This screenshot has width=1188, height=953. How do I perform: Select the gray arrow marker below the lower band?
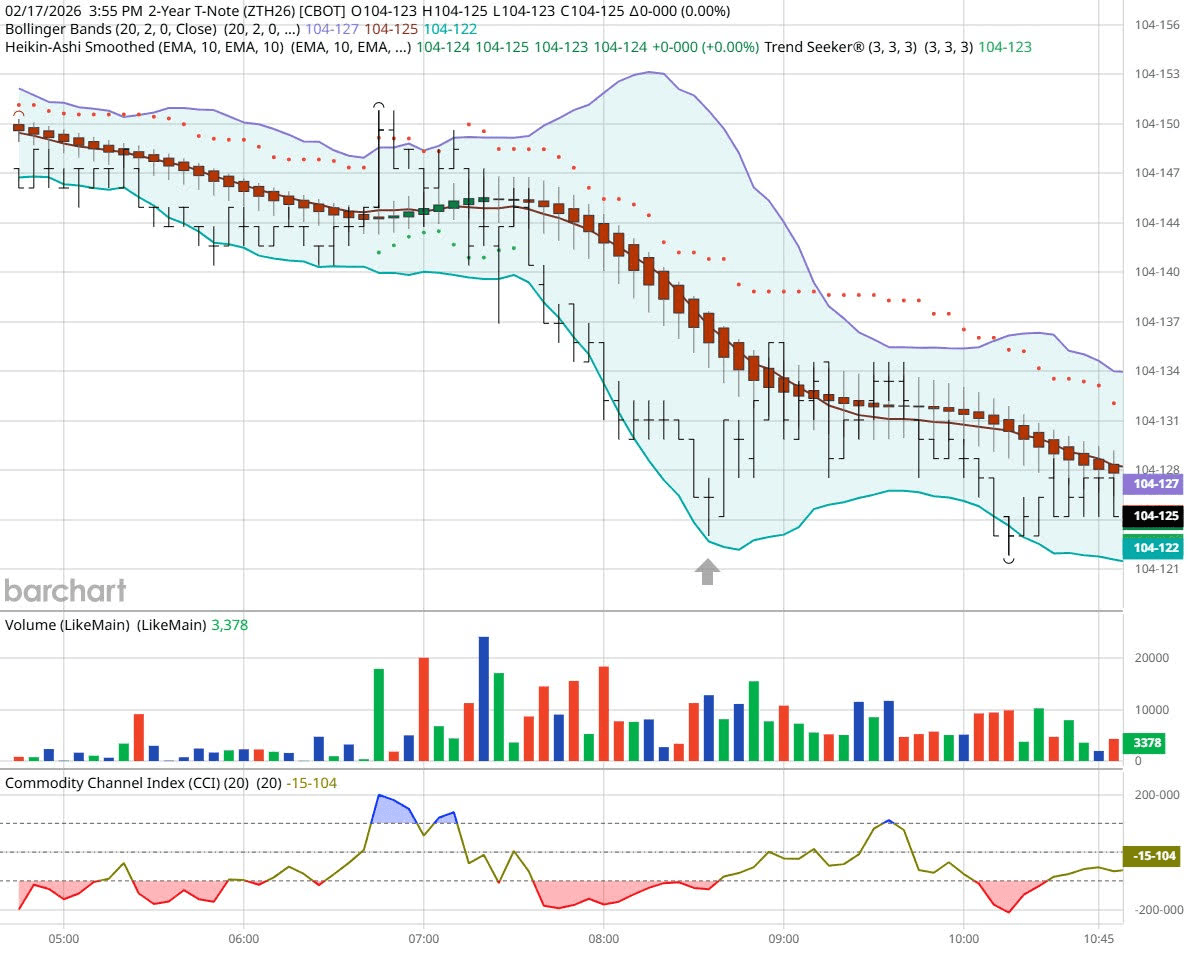point(707,571)
